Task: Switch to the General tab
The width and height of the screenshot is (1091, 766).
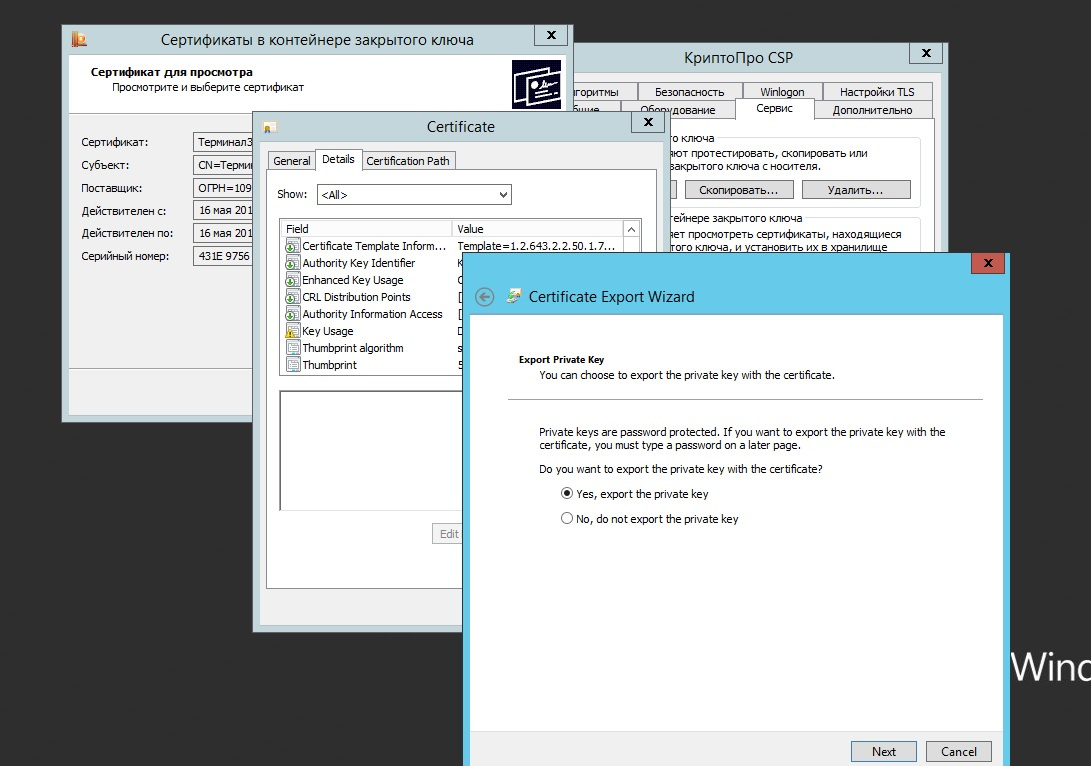Action: (x=292, y=161)
